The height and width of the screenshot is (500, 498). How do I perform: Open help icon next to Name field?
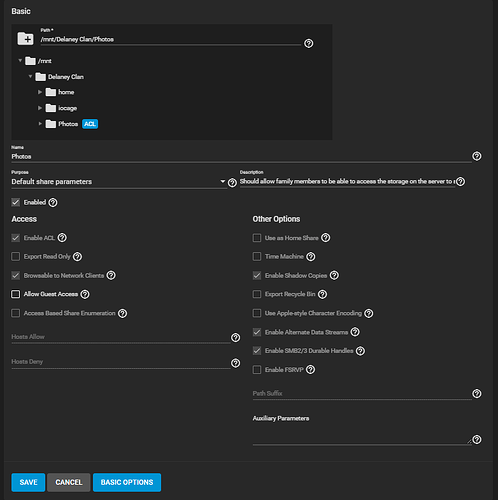[477, 156]
